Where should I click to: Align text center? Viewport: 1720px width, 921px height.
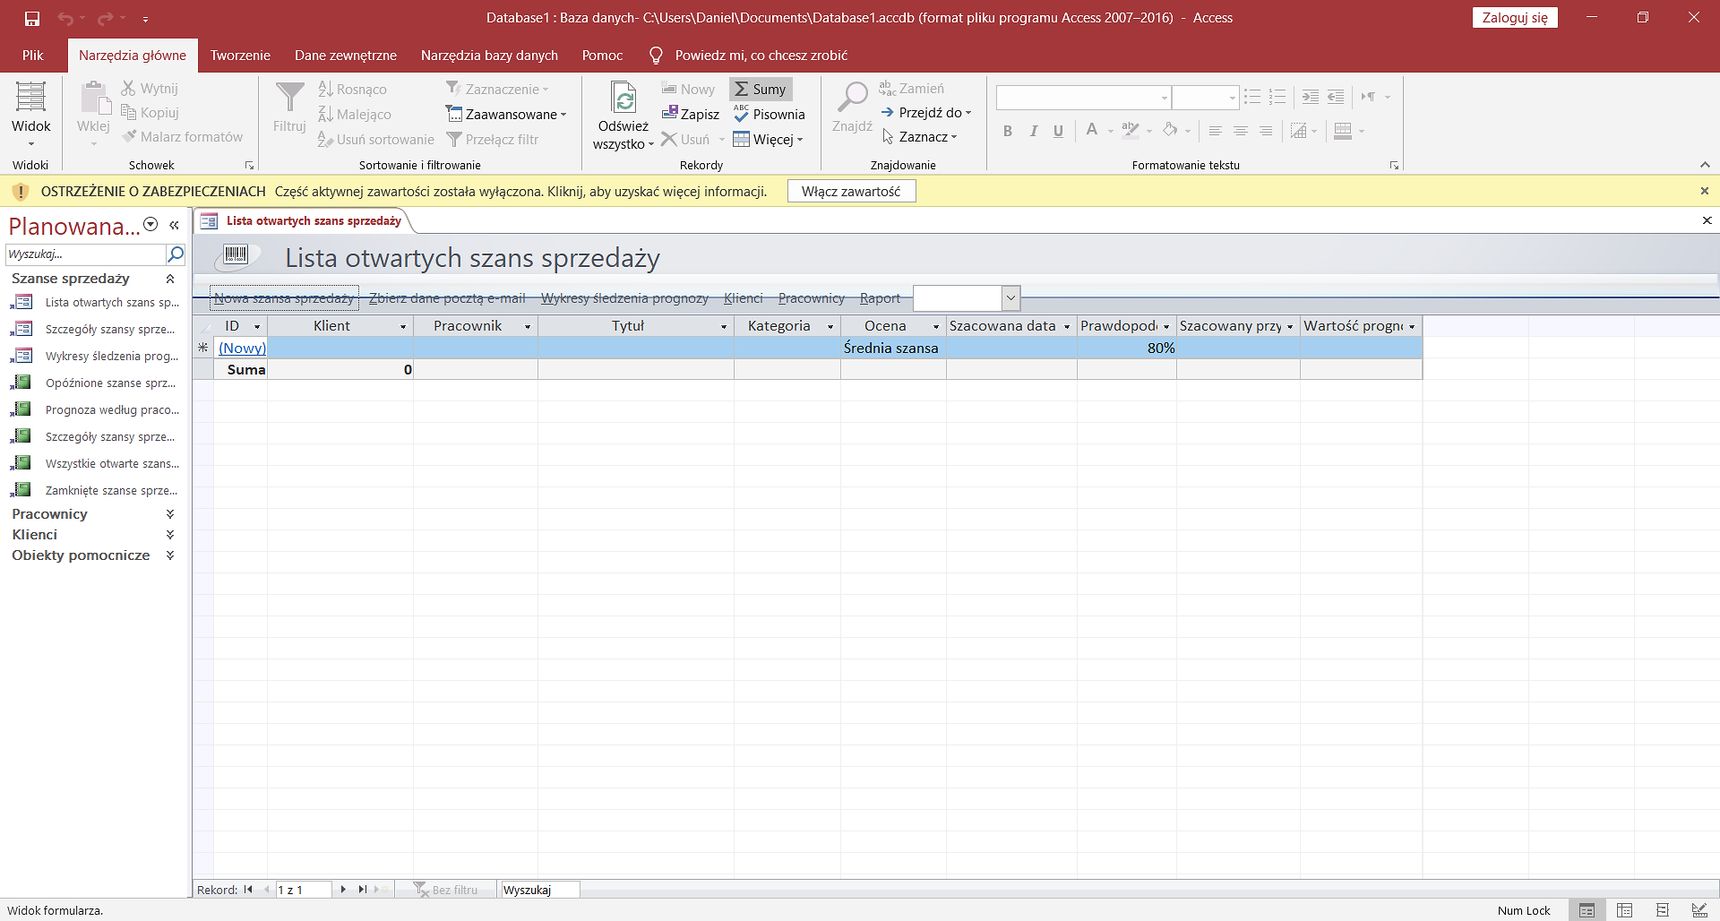point(1240,131)
